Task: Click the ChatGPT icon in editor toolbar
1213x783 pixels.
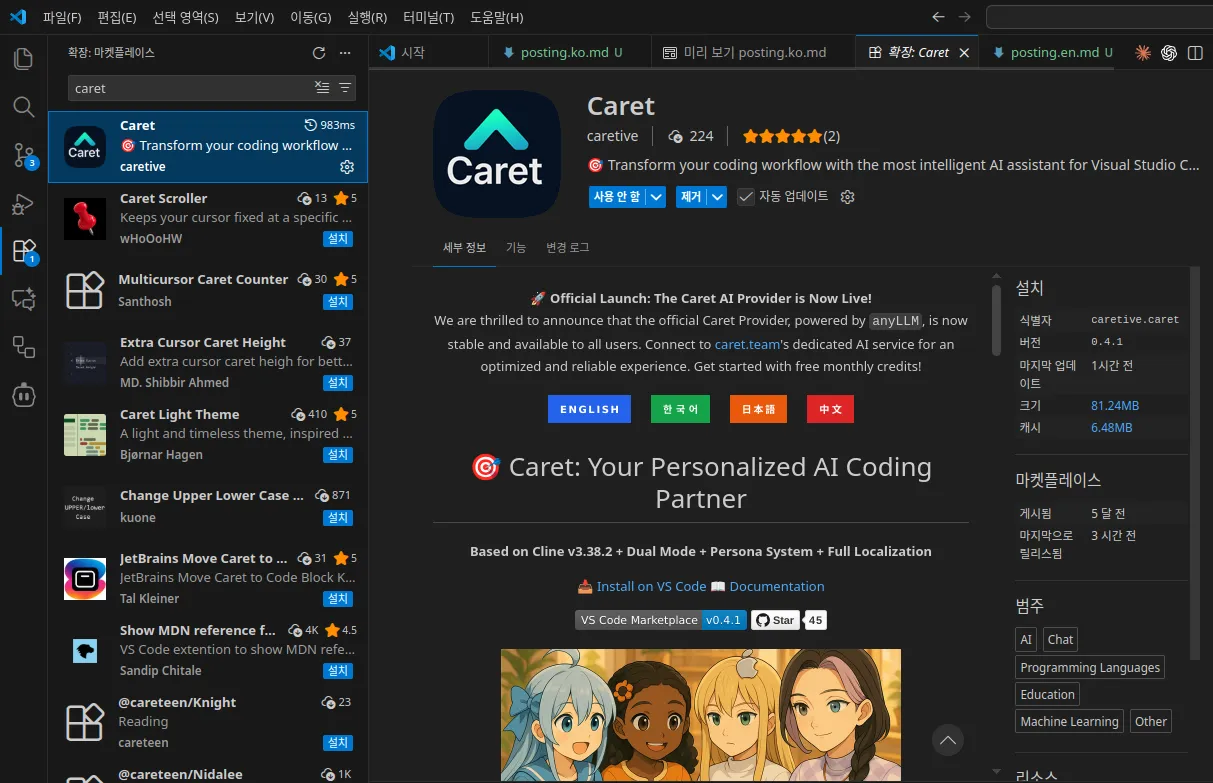Action: (1168, 53)
